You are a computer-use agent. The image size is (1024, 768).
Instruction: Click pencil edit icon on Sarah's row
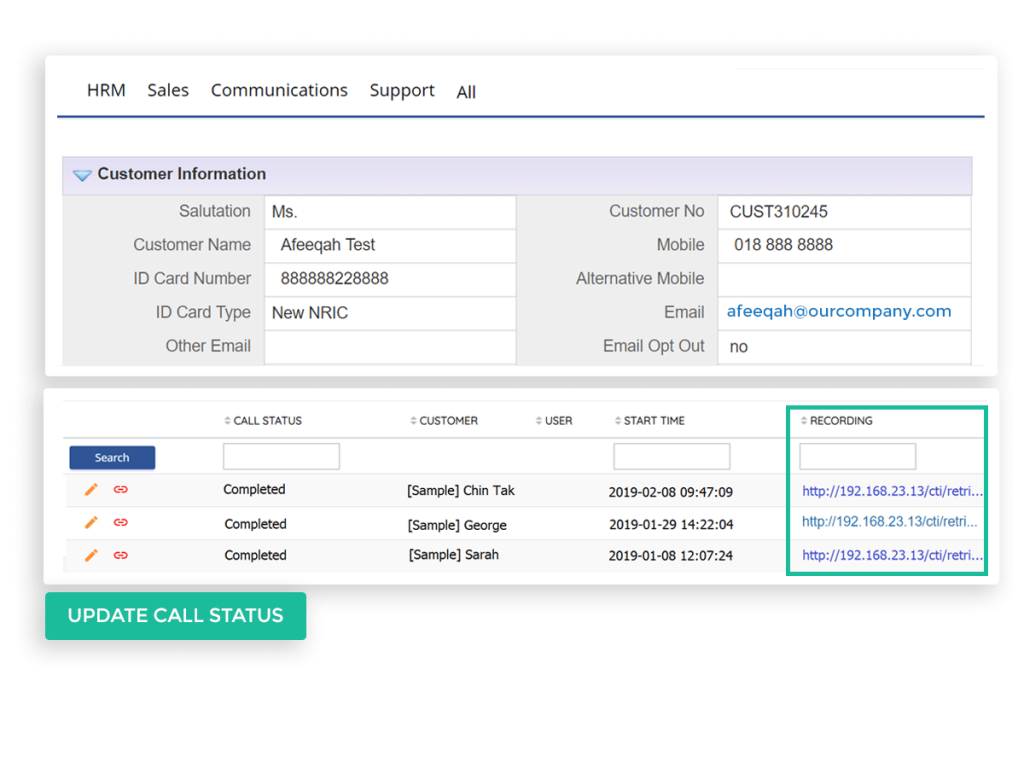[91, 555]
